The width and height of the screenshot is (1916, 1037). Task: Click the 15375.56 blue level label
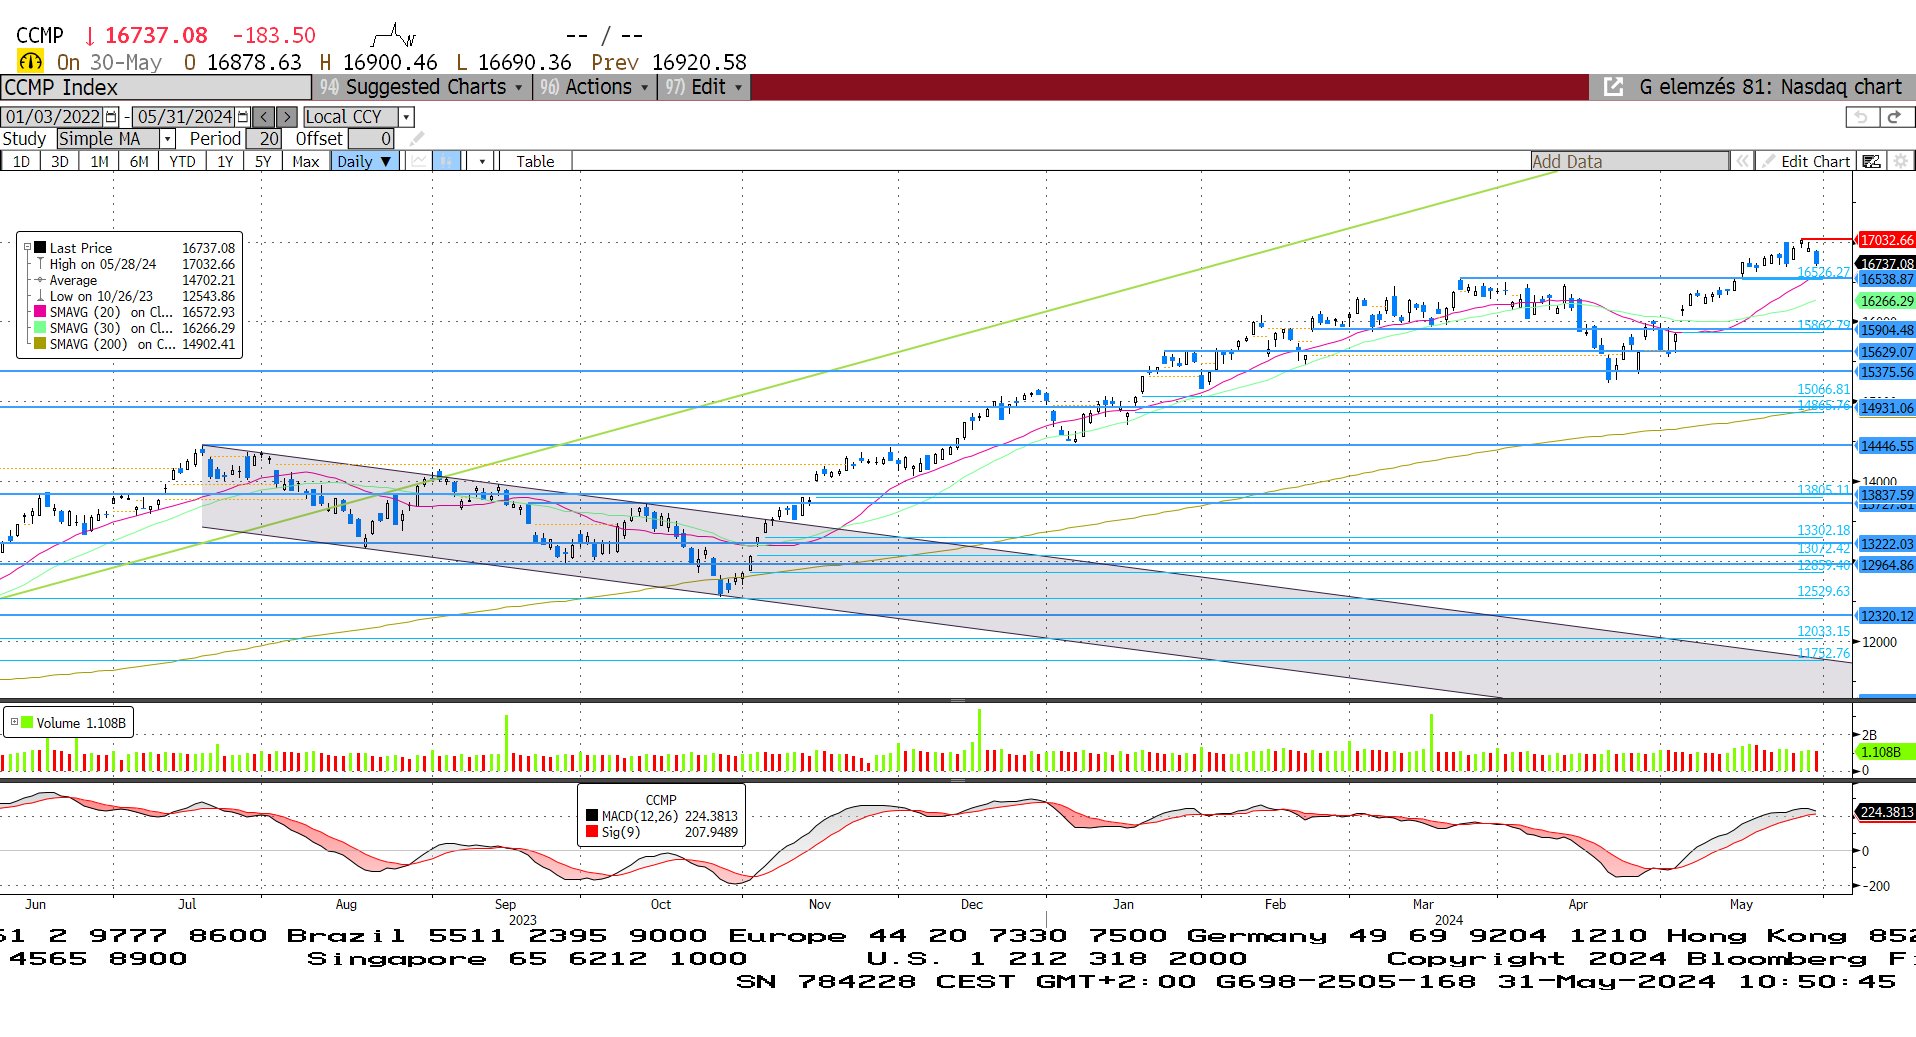1886,372
